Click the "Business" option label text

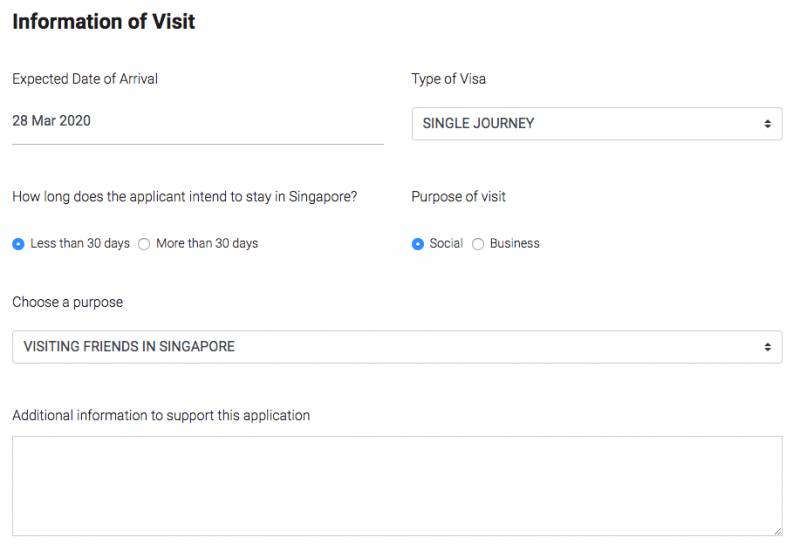point(515,244)
